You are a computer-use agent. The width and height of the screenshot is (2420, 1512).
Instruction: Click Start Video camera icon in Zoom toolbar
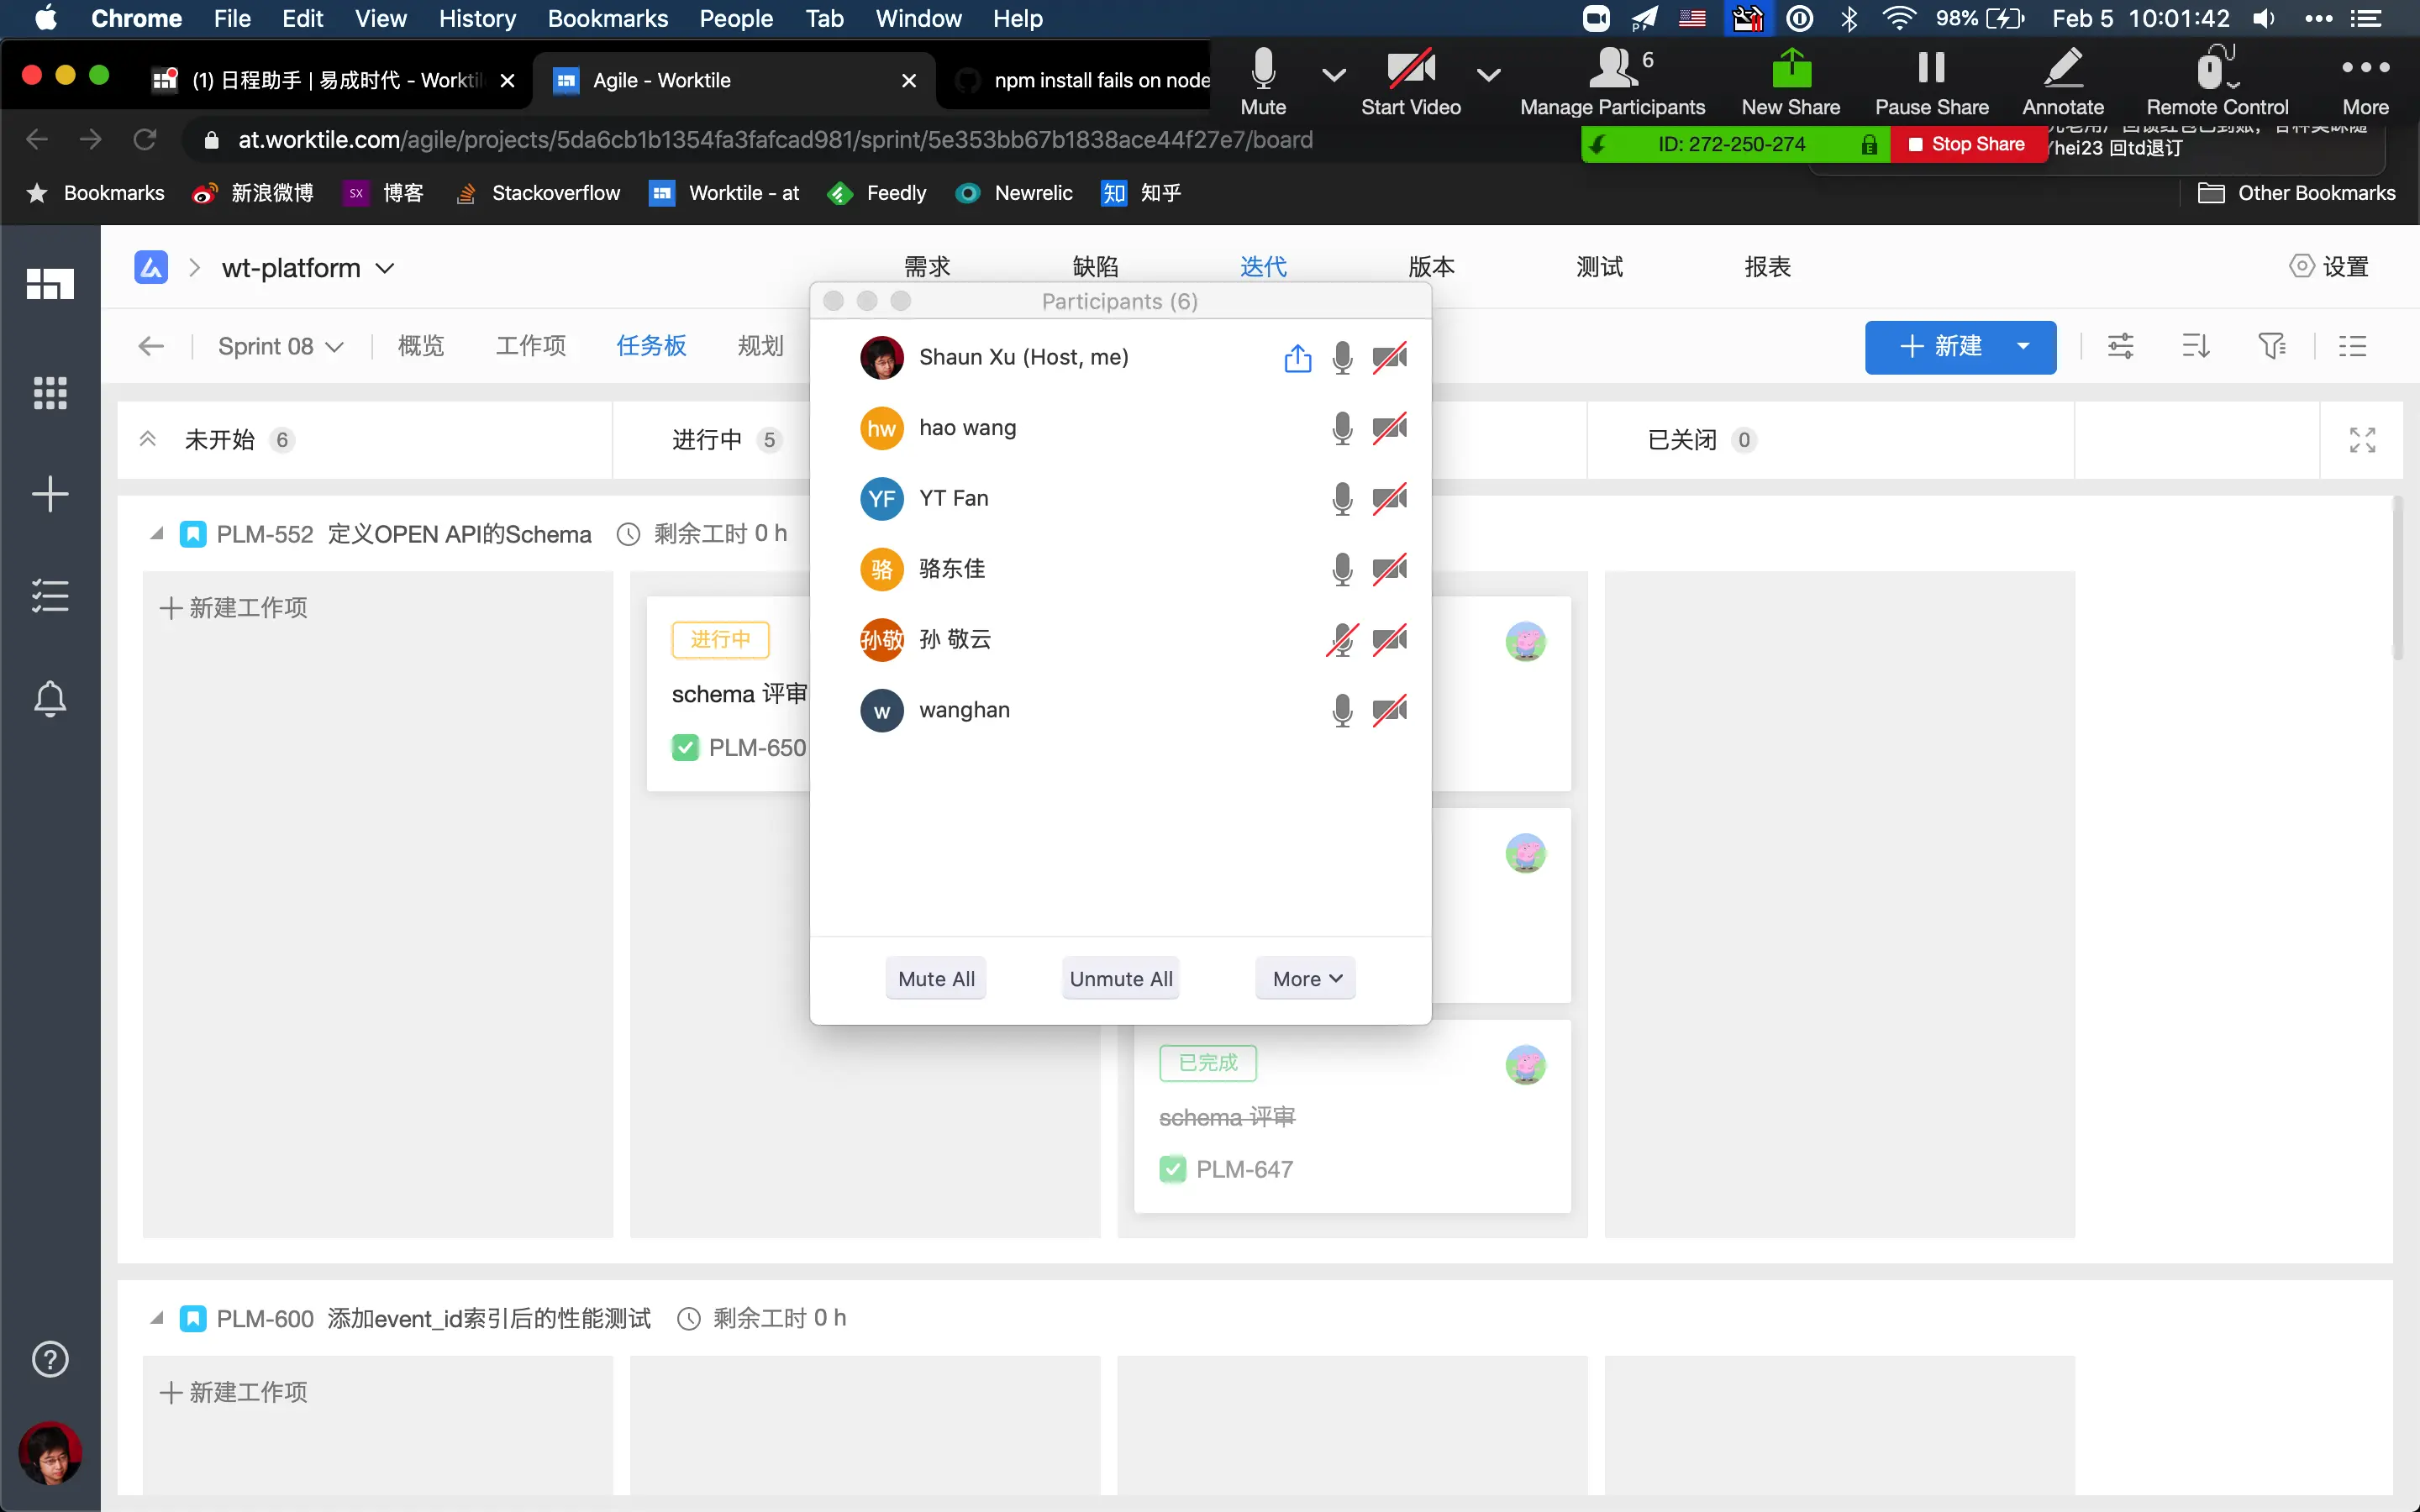(1410, 69)
